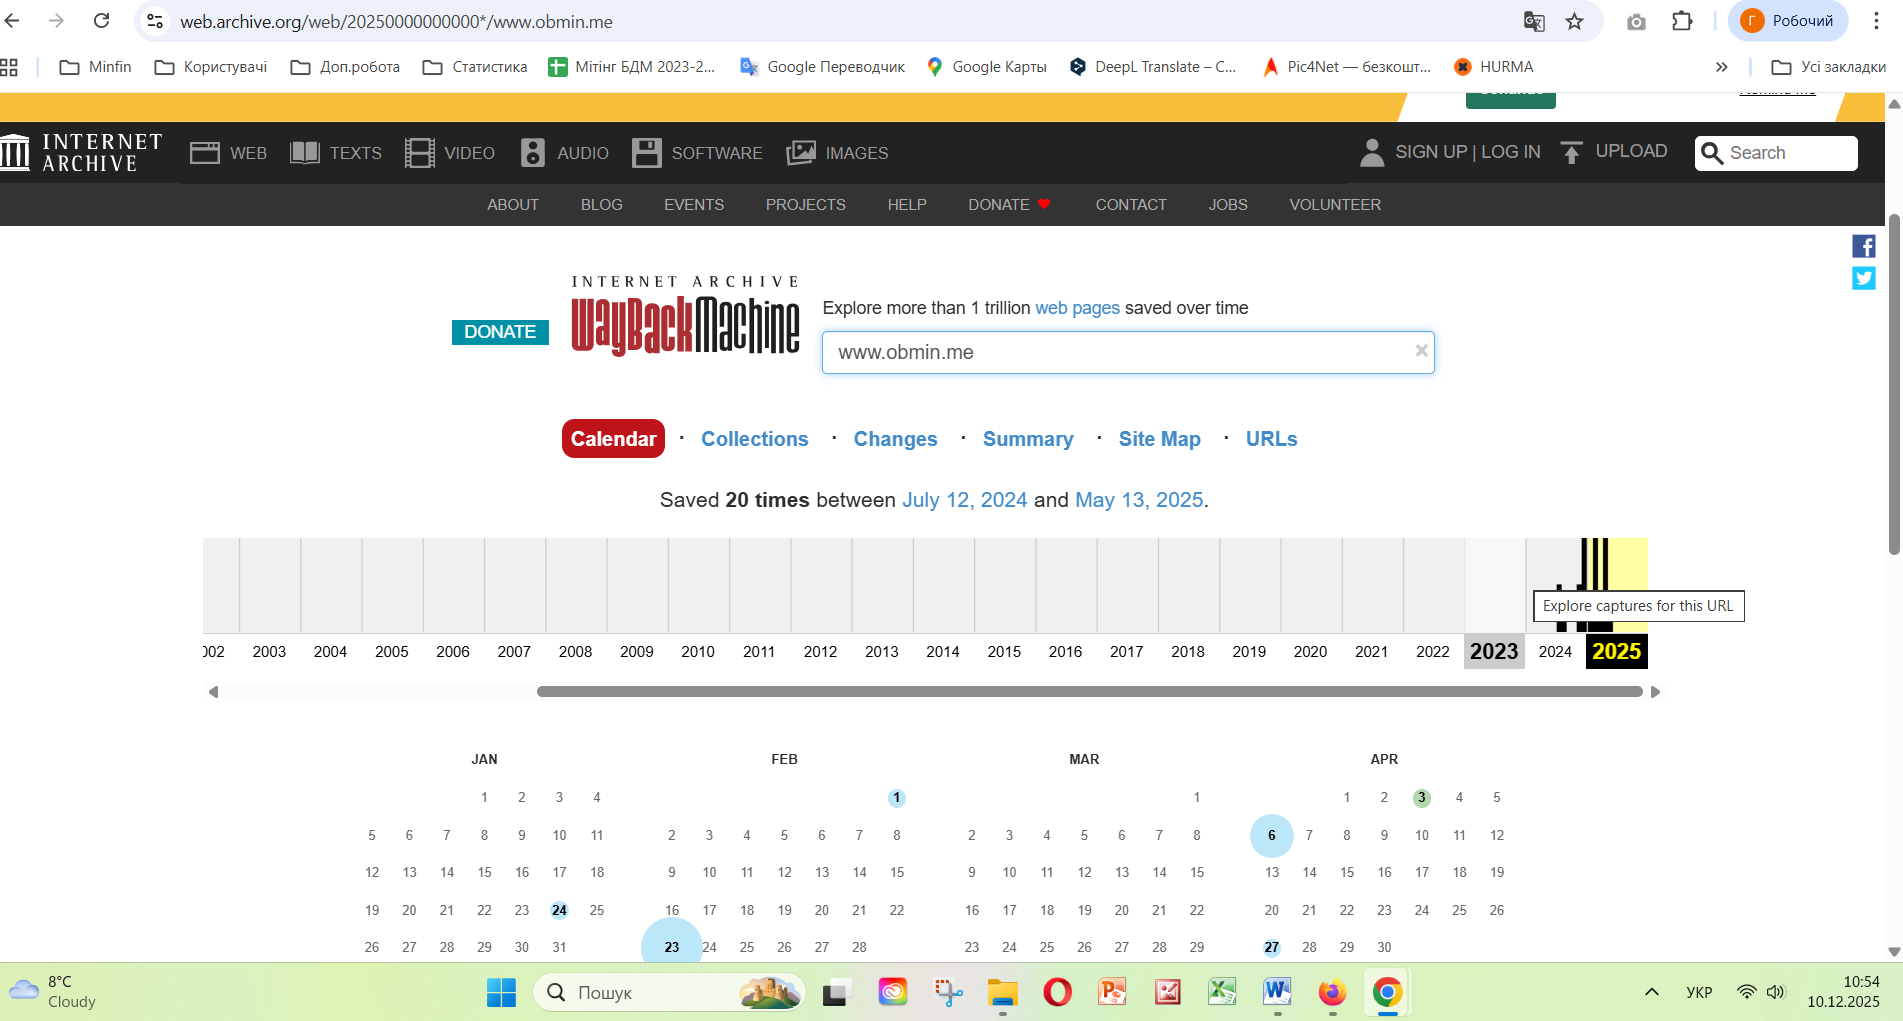The image size is (1903, 1021).
Task: Open the BLOG navigation link
Action: pyautogui.click(x=602, y=205)
